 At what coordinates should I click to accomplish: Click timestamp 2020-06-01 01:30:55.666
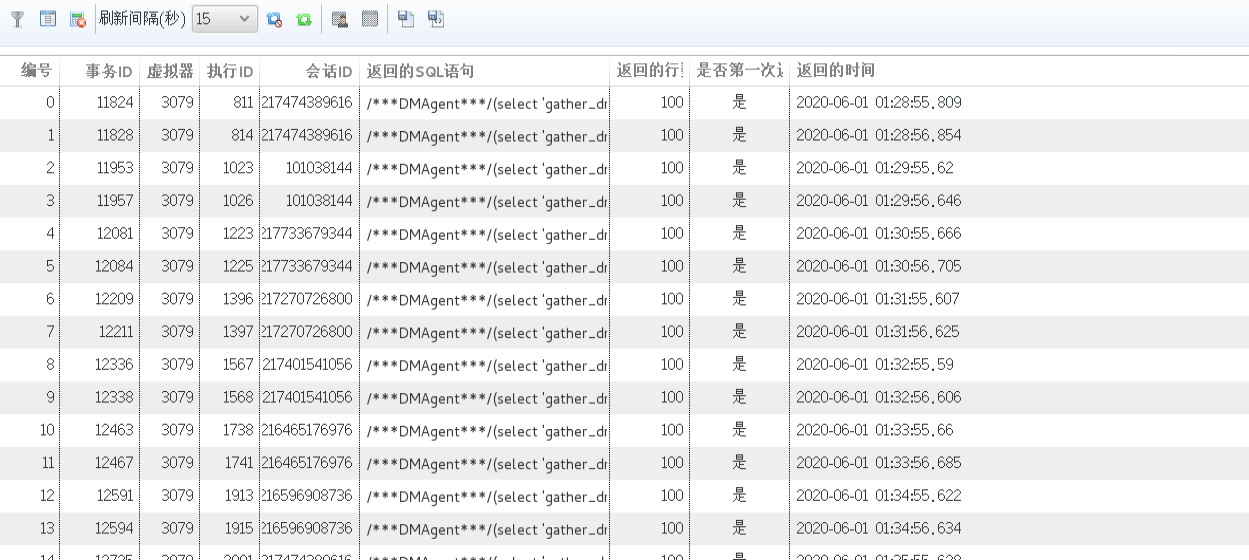pyautogui.click(x=879, y=233)
